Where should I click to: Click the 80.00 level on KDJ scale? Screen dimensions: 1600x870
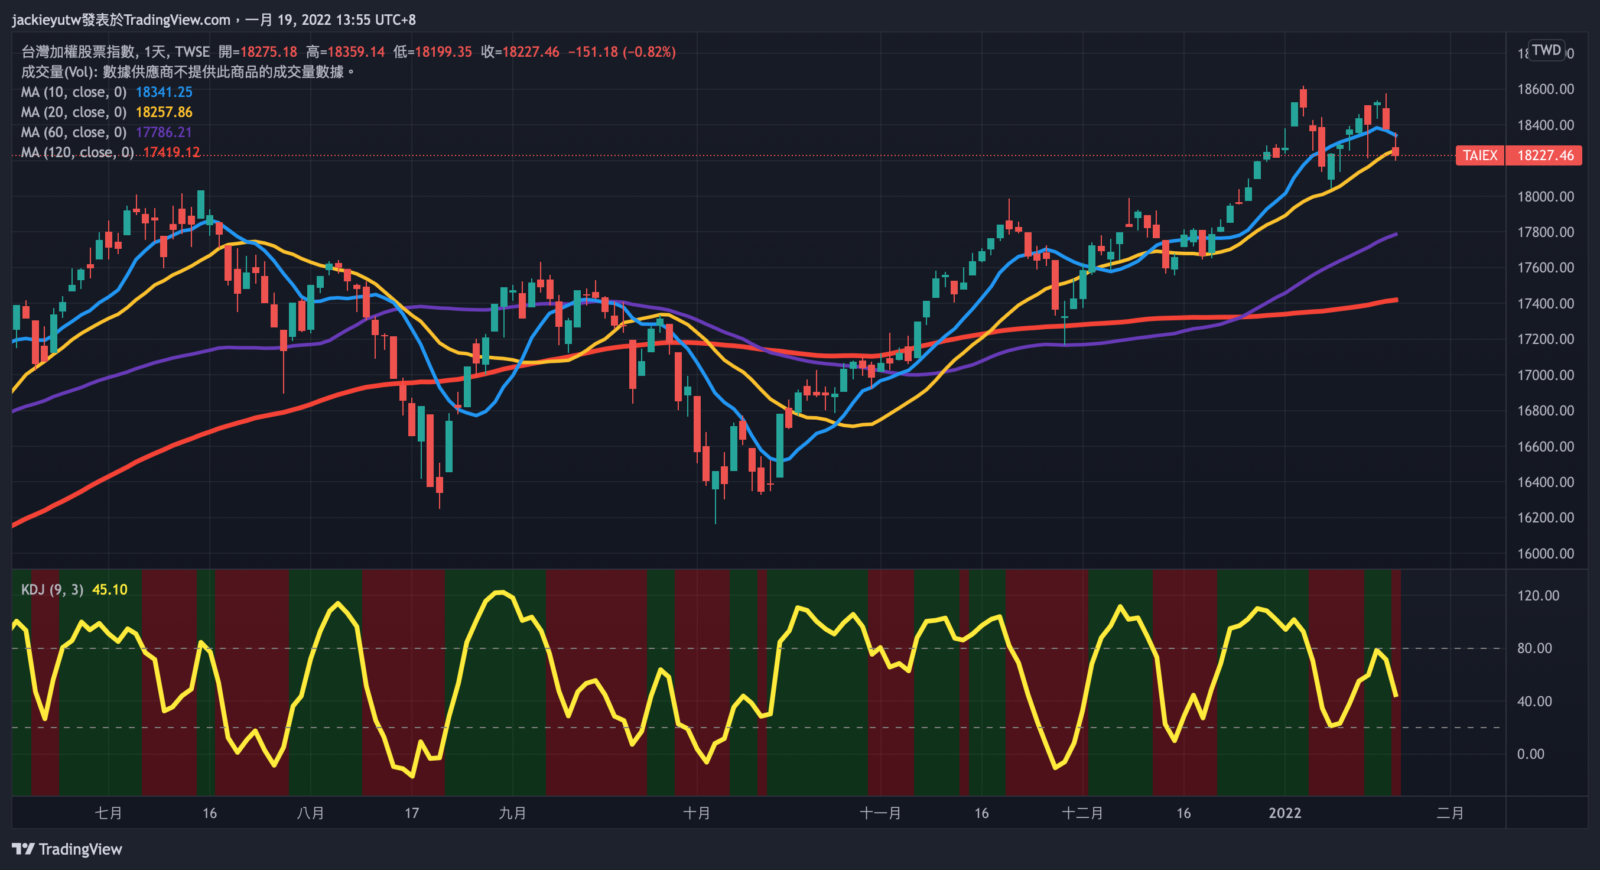point(1534,648)
